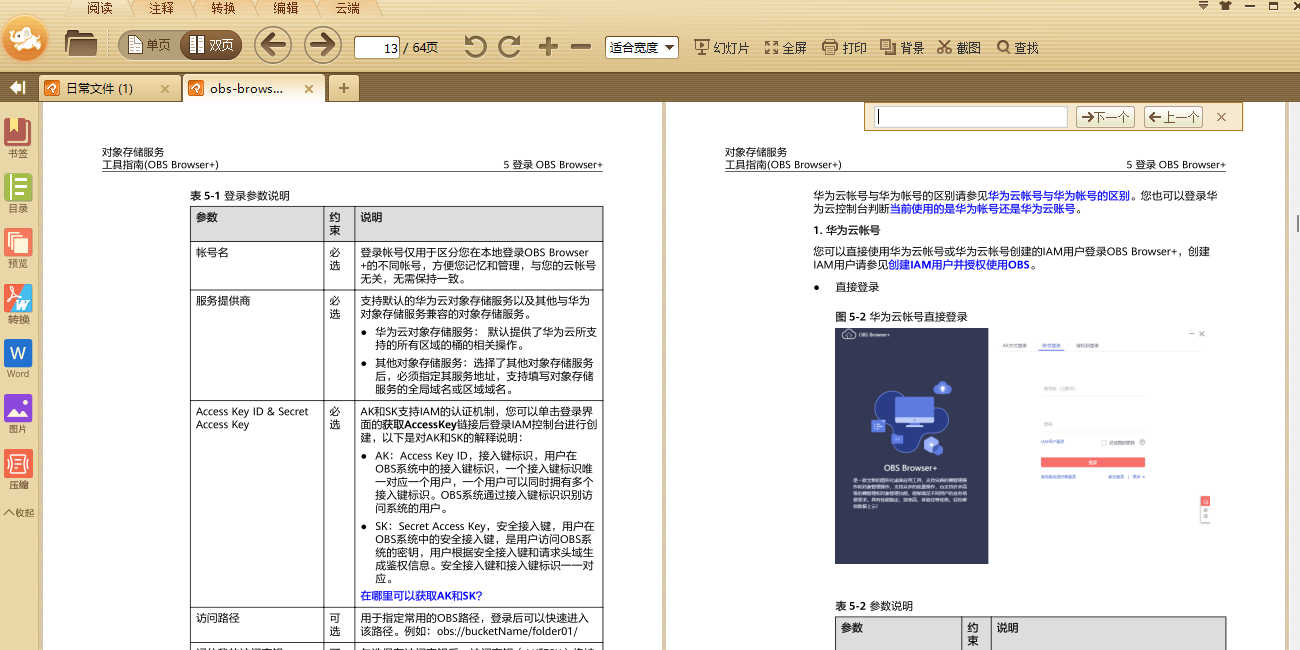1300x650 pixels.
Task: Go to previous page arrow
Action: 272,45
